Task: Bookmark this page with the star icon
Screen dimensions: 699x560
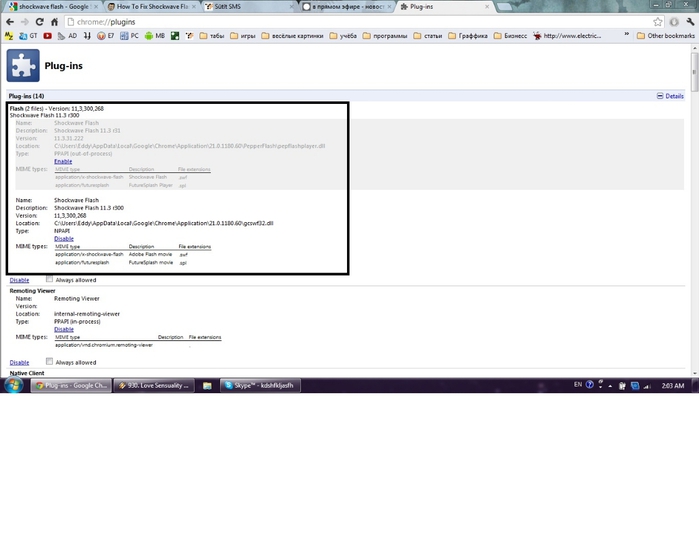Action: (x=658, y=22)
